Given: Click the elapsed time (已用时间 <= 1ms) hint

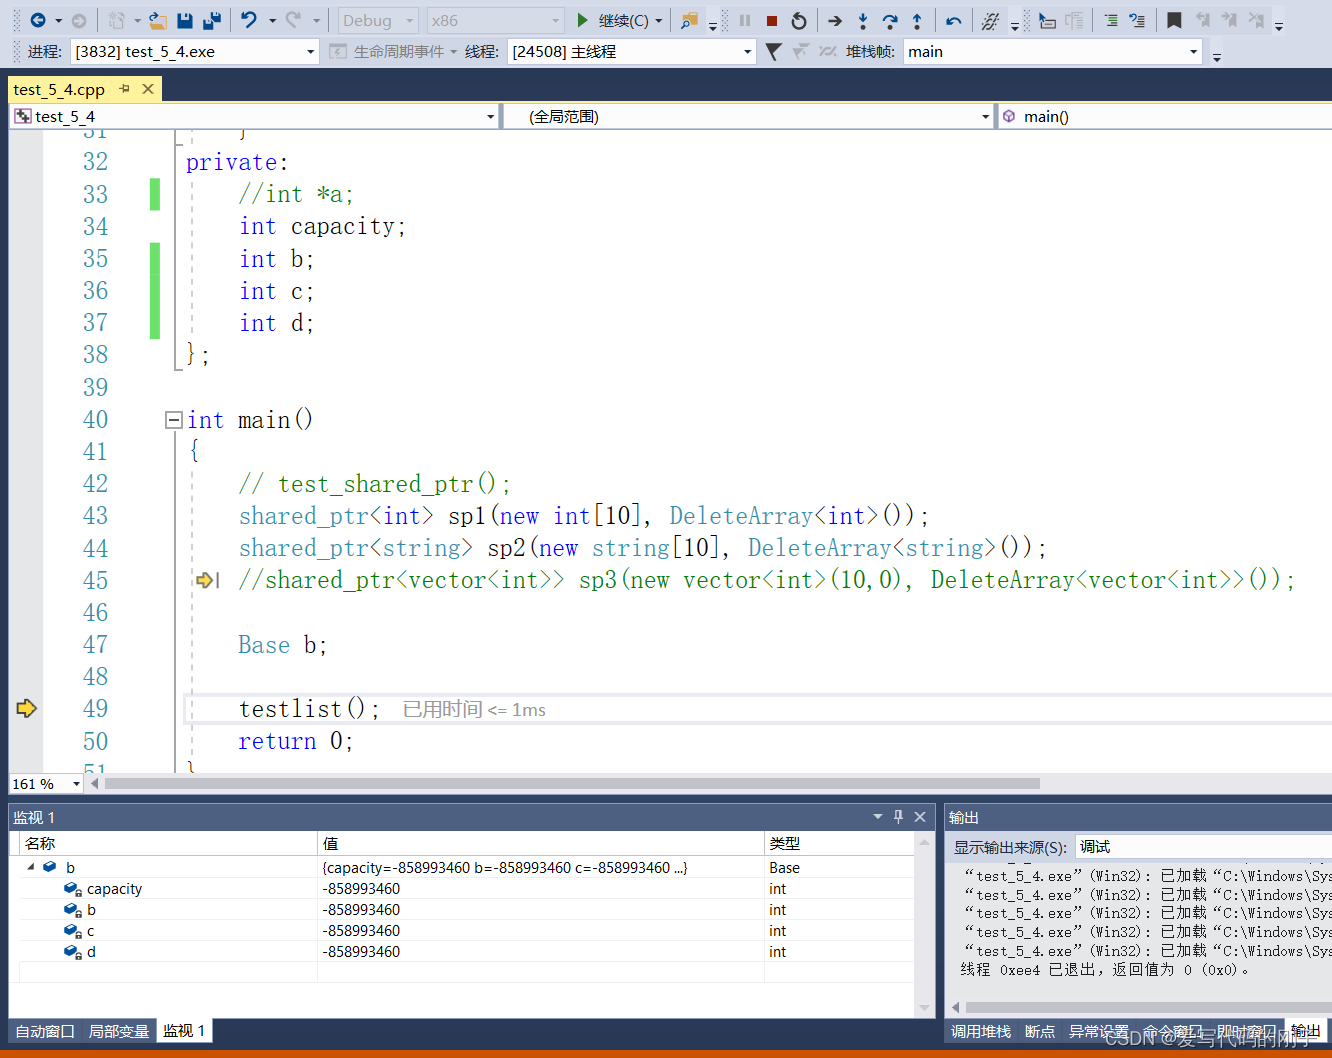Looking at the screenshot, I should [474, 710].
